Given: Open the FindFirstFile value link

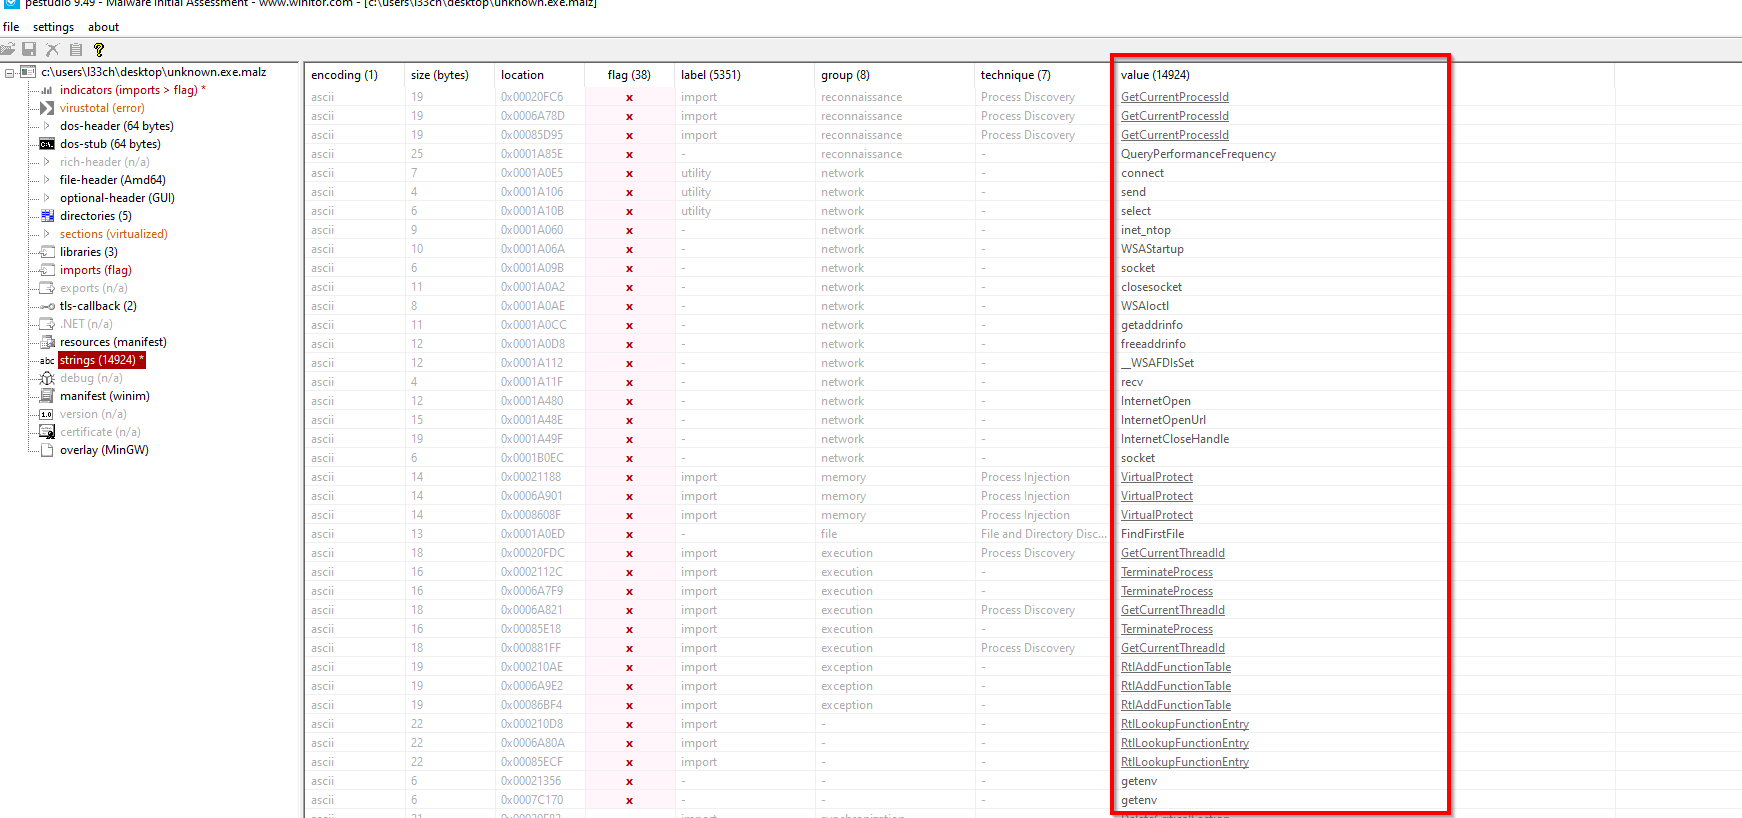Looking at the screenshot, I should pos(1152,534).
